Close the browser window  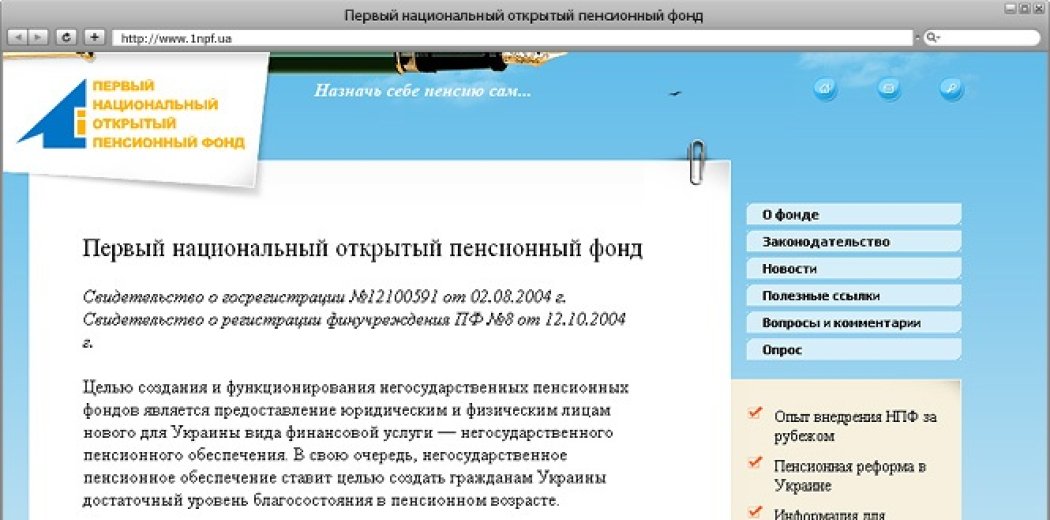coord(1037,9)
